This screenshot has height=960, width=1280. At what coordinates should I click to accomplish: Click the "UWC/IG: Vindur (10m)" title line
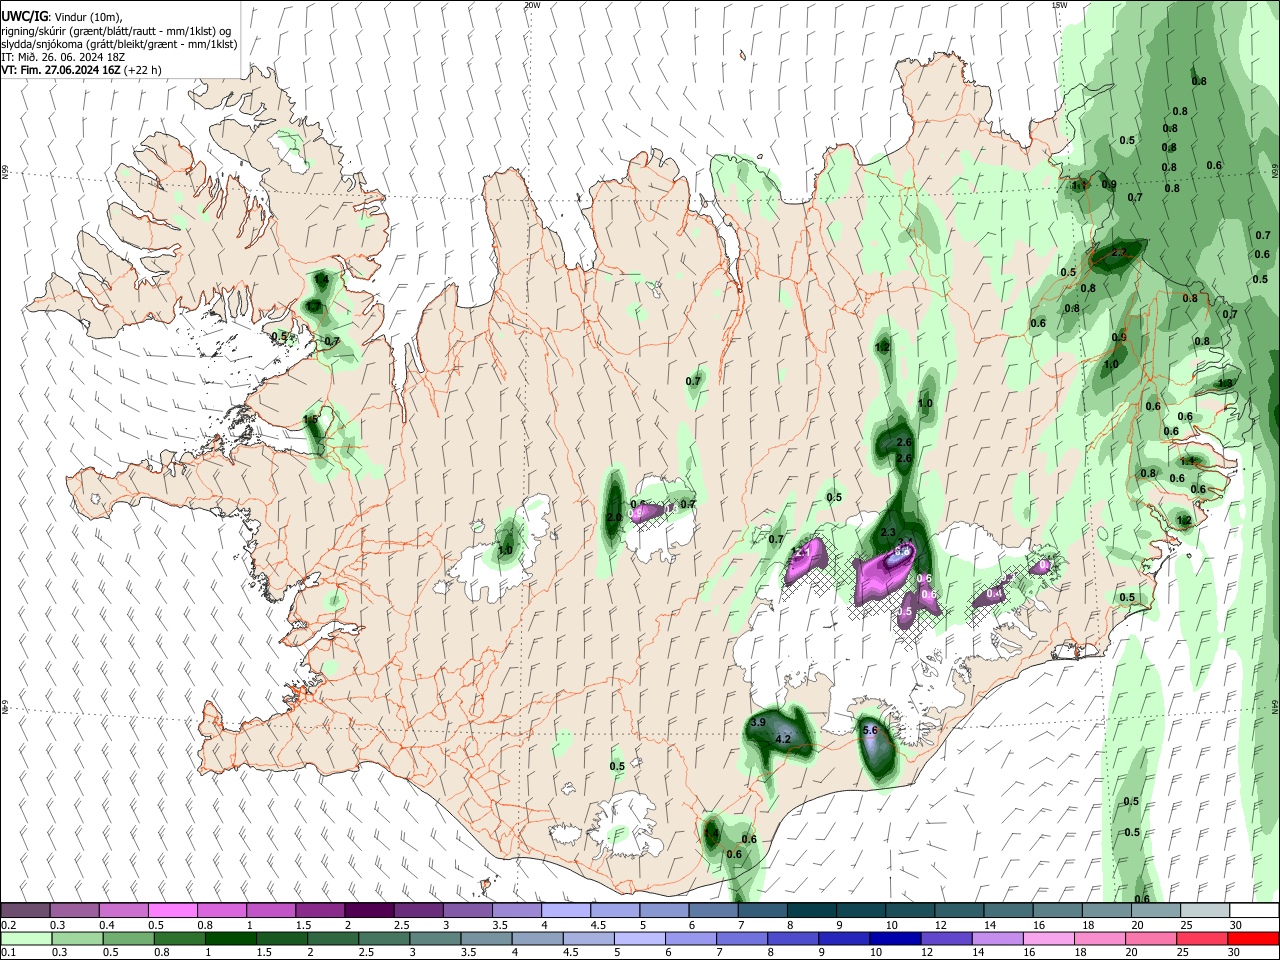tap(61, 17)
